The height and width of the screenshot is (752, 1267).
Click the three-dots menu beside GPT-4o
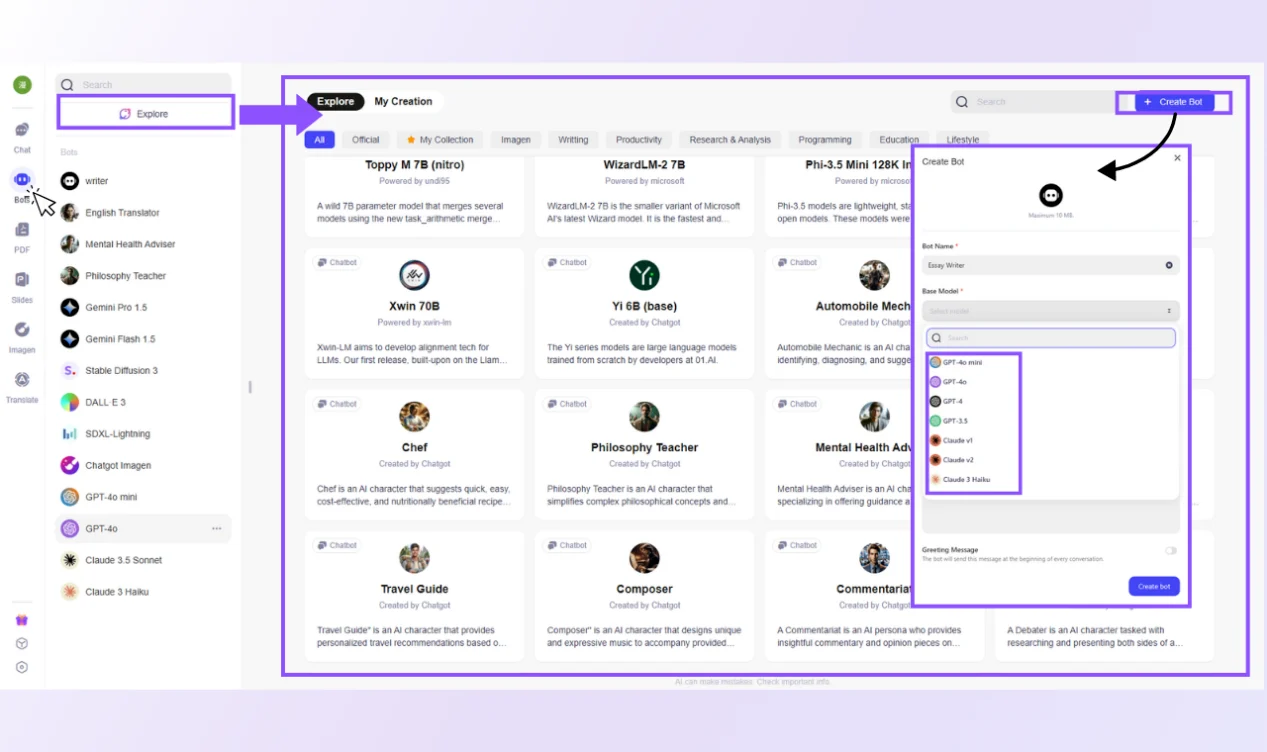(216, 528)
